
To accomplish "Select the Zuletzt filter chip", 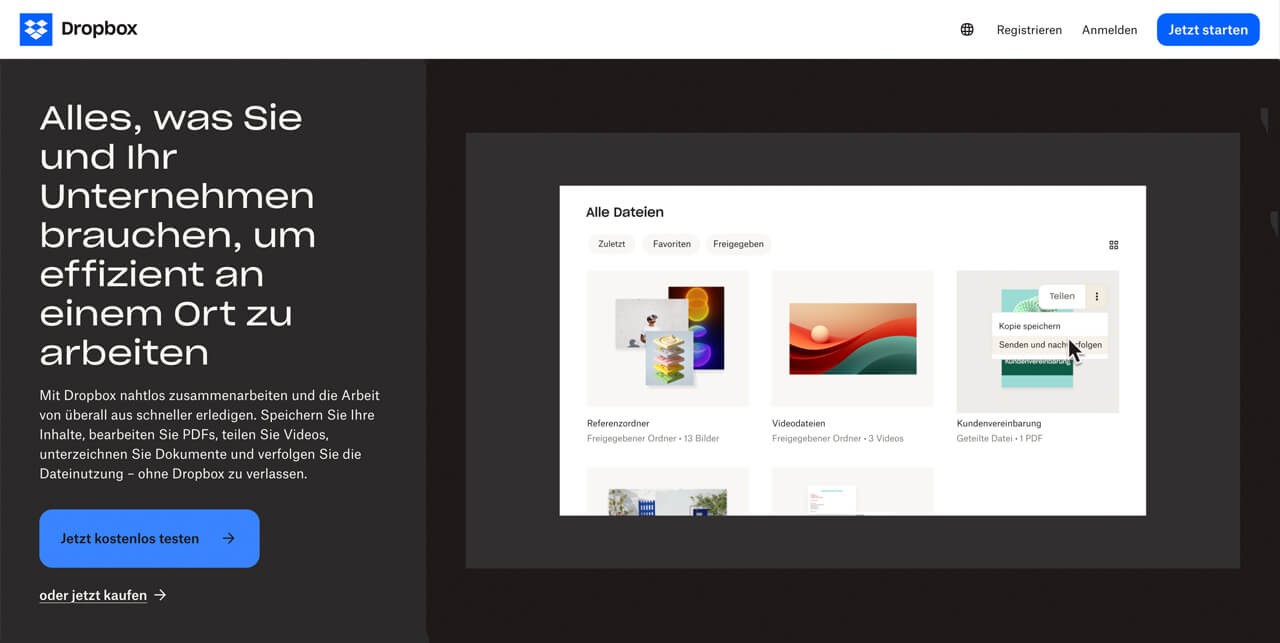I will pos(611,244).
